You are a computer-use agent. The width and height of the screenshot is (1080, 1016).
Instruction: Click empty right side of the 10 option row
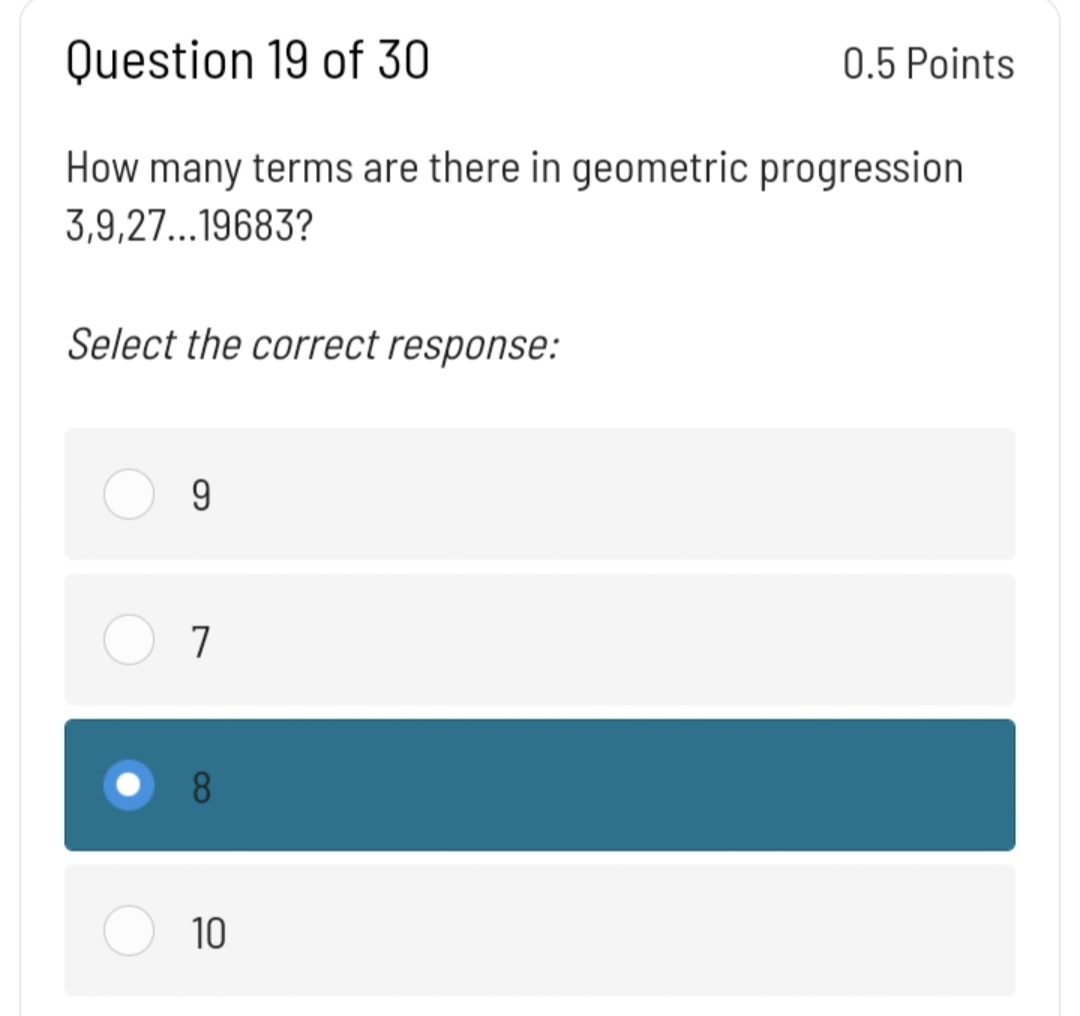tap(800, 931)
